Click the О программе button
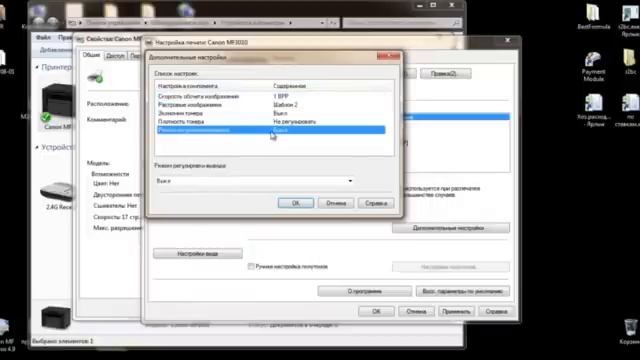Viewport: 640px width, 360px height. [364, 291]
